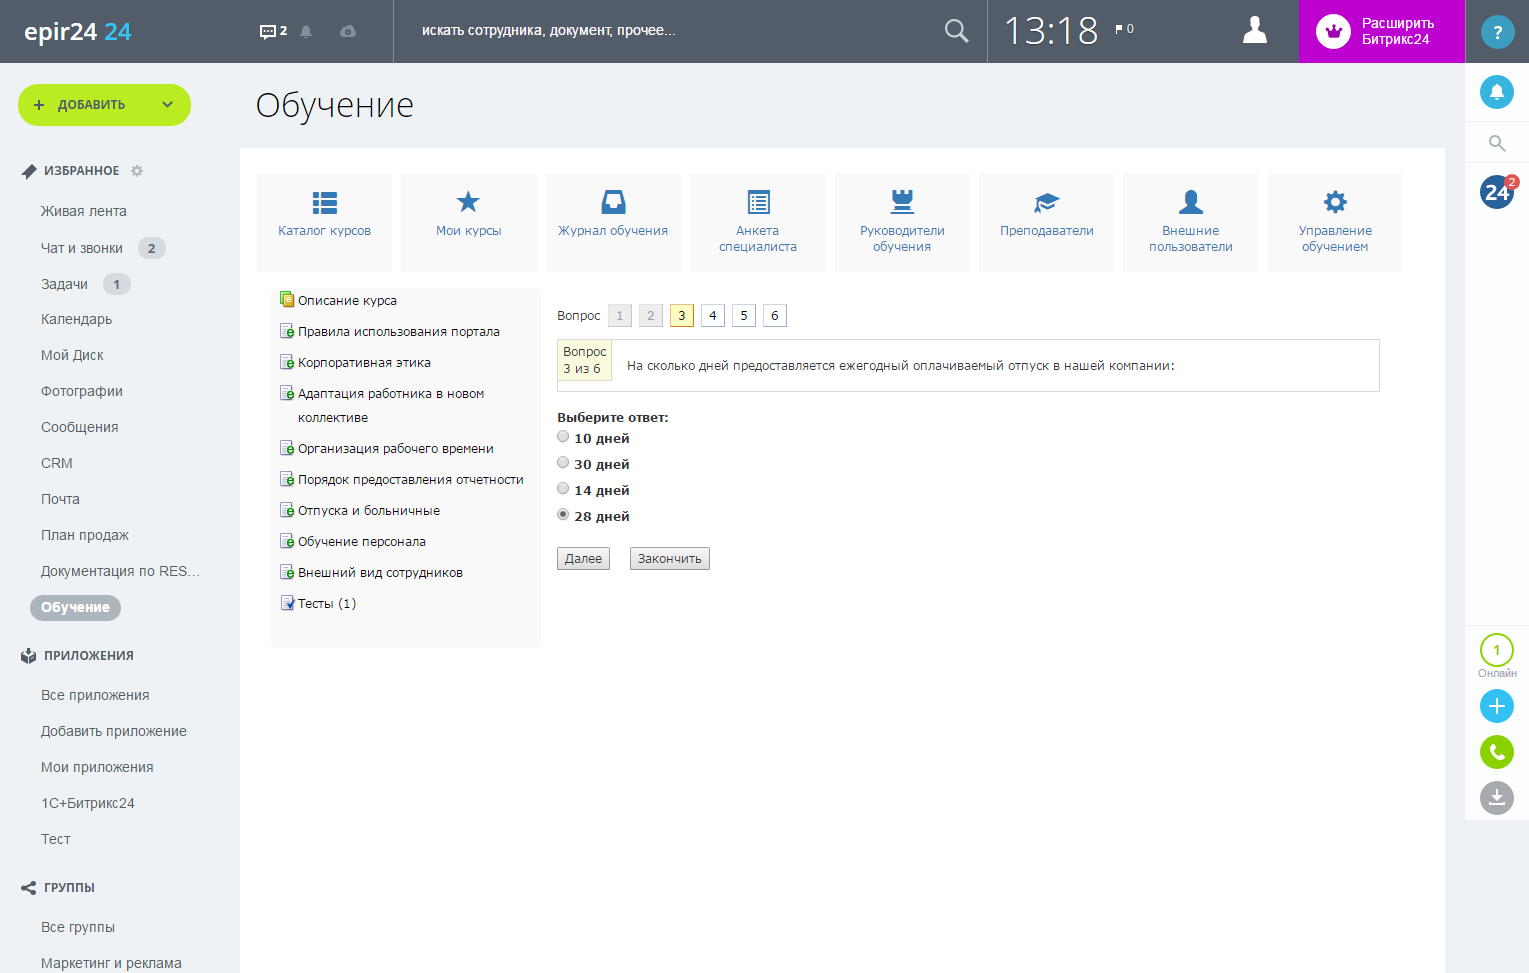
Task: Open the Управление обучением gear tile
Action: pyautogui.click(x=1335, y=223)
